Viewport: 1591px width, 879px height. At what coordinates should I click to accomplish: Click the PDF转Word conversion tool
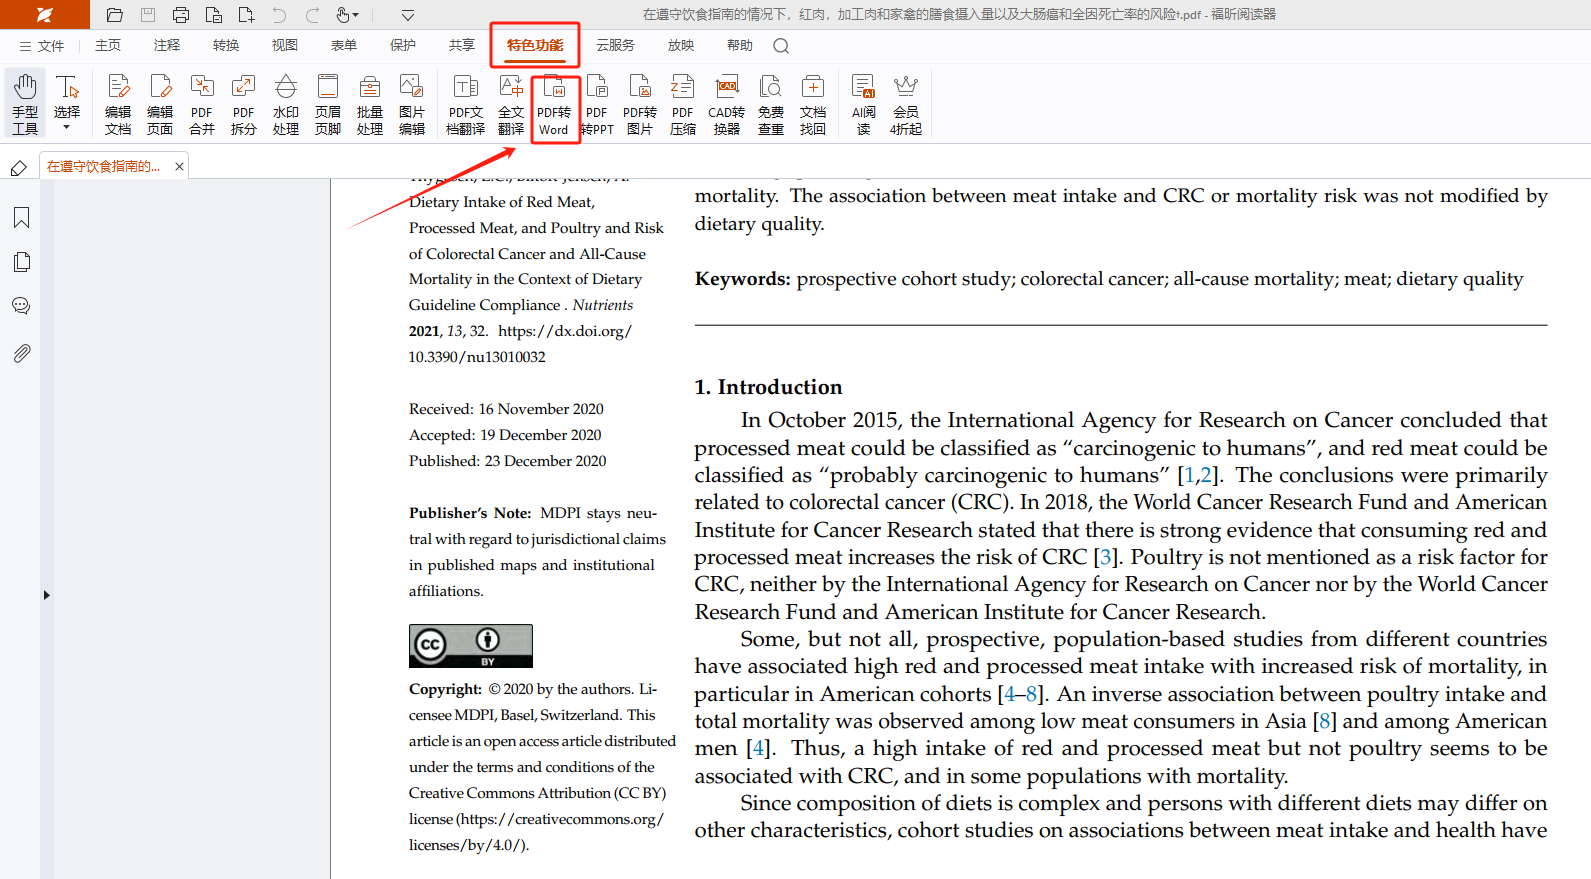pos(554,105)
